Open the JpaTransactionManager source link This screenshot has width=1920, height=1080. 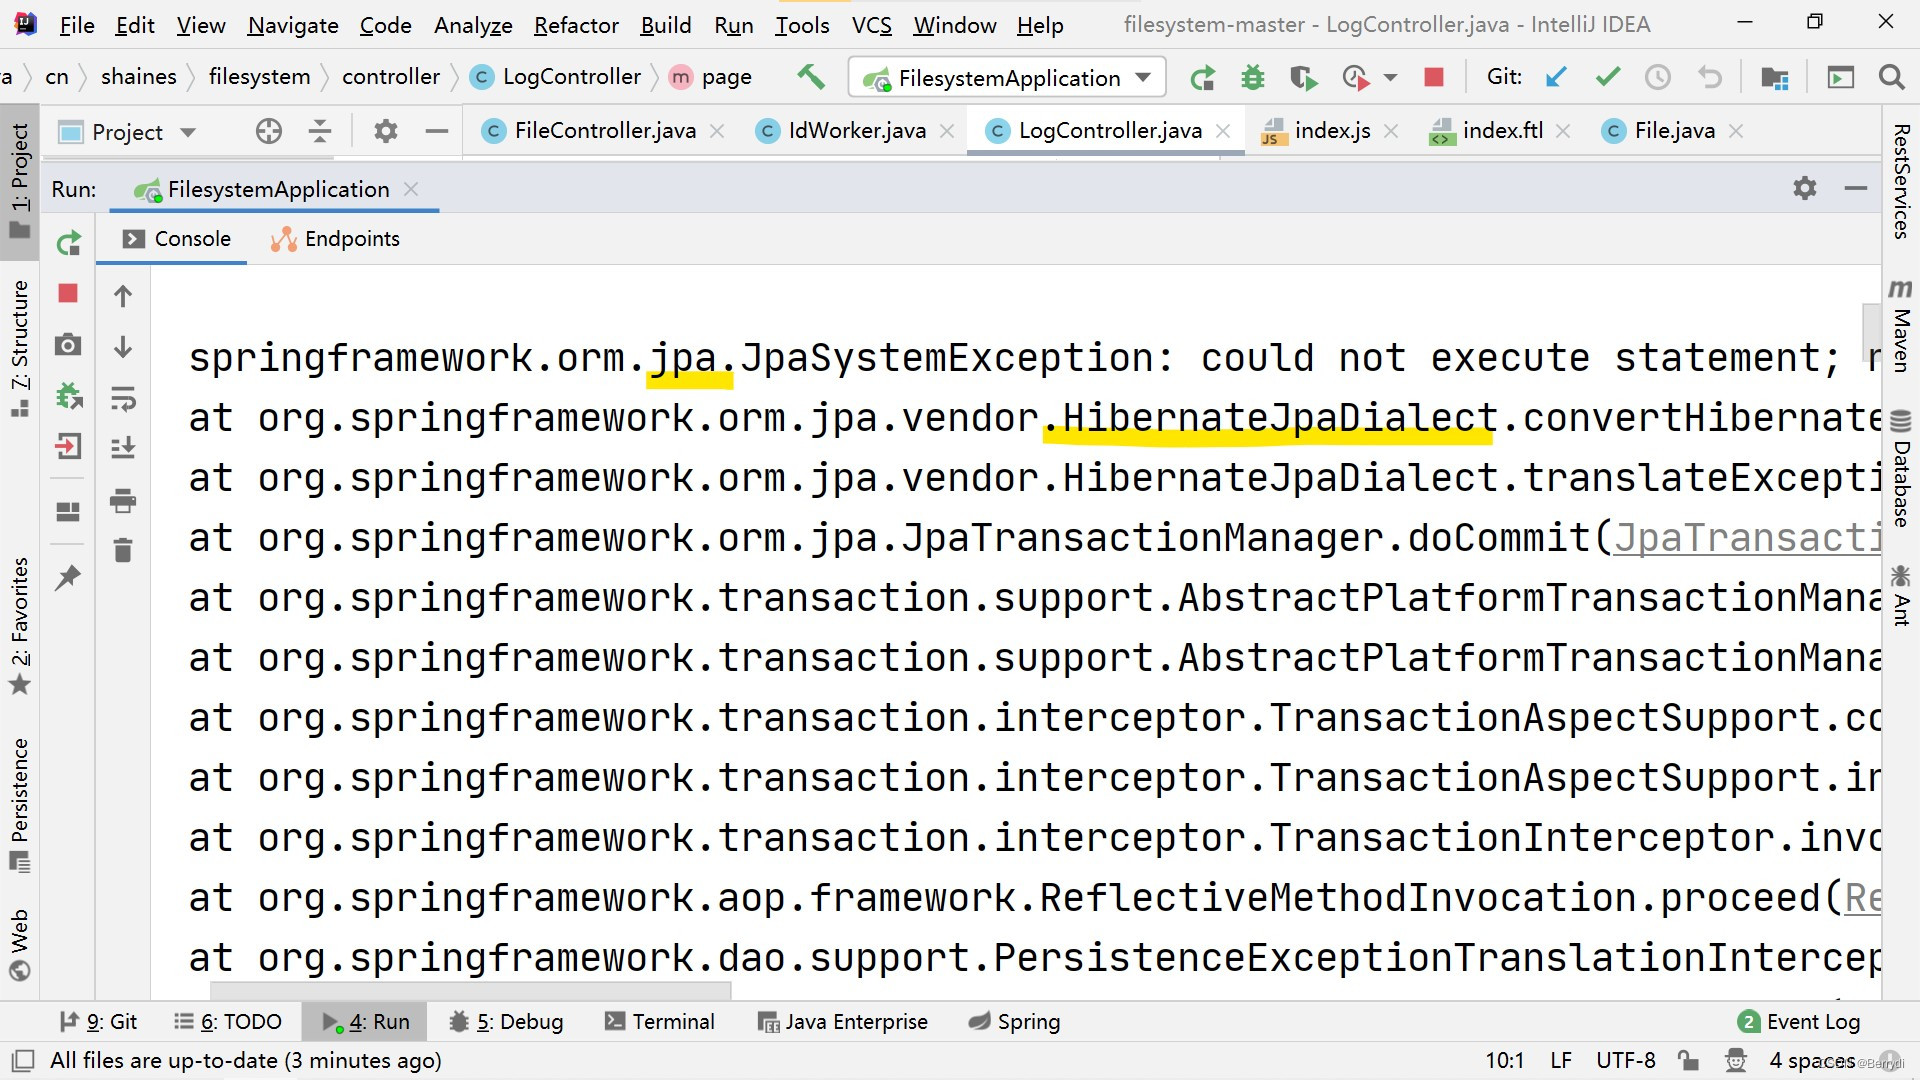point(1746,538)
